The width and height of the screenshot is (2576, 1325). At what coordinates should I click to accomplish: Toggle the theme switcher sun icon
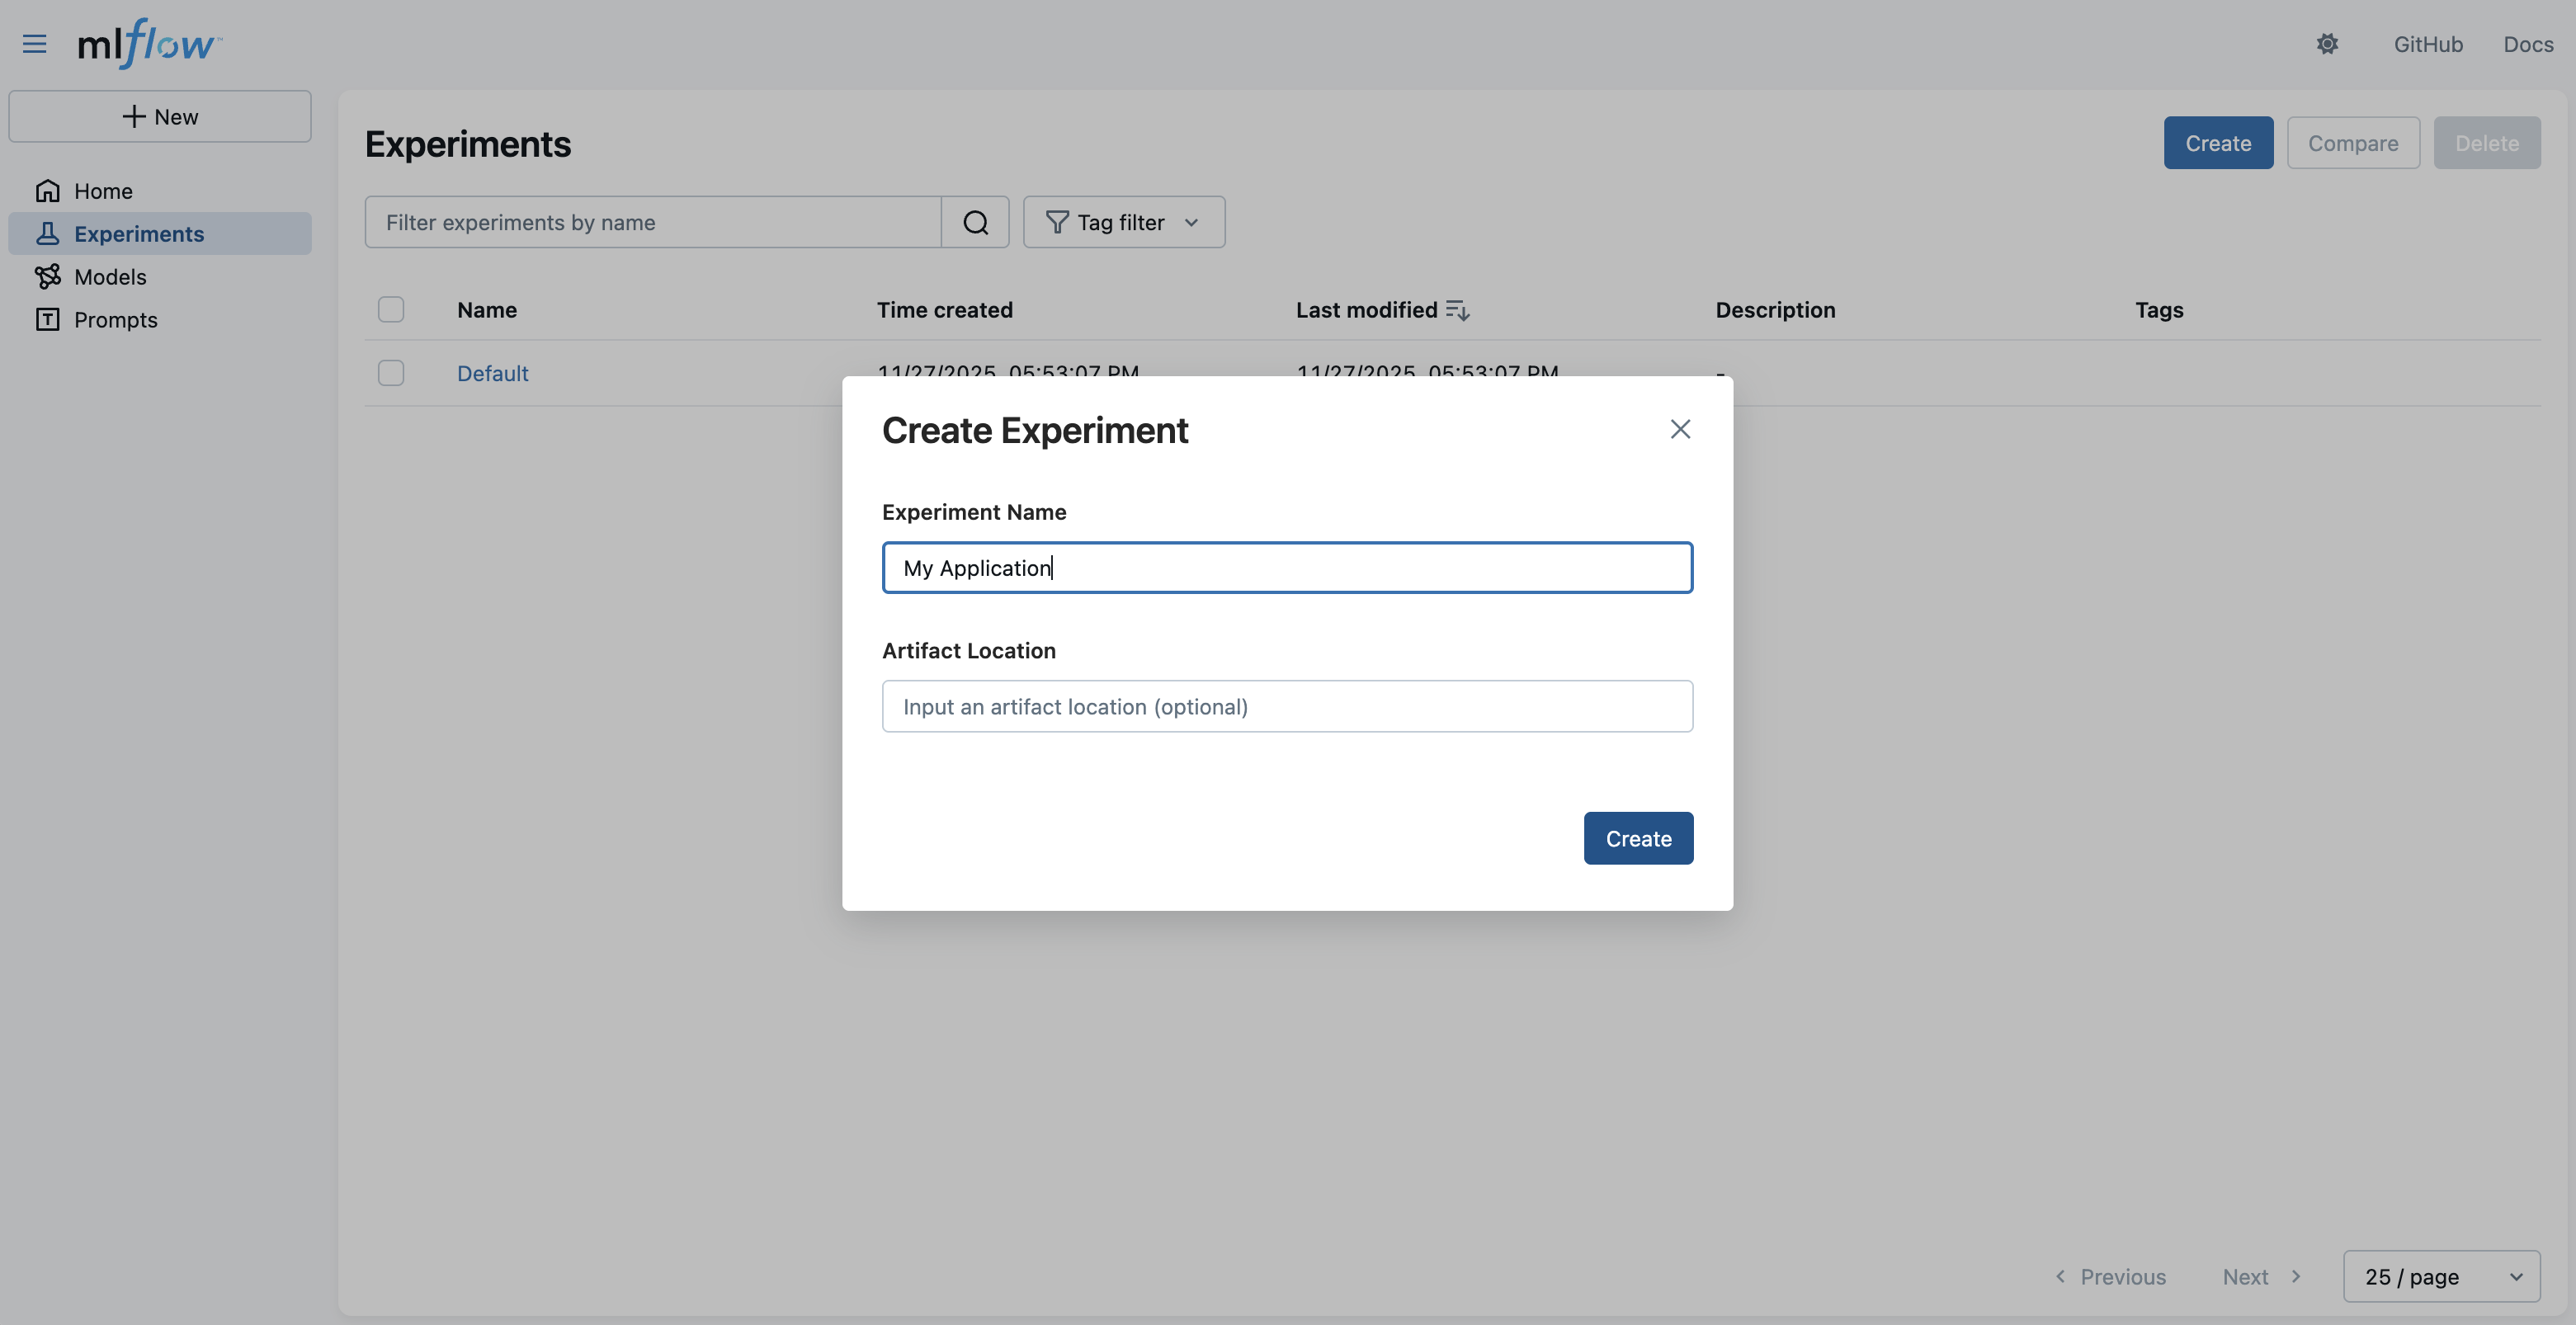coord(2327,44)
